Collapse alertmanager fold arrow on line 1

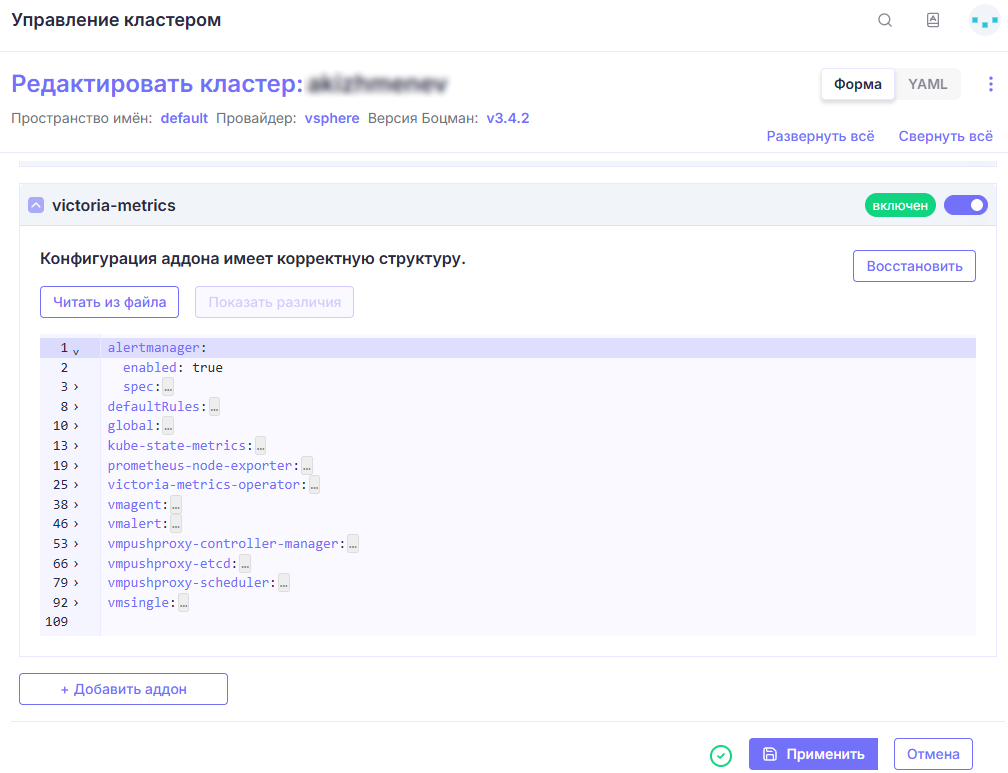tap(76, 351)
